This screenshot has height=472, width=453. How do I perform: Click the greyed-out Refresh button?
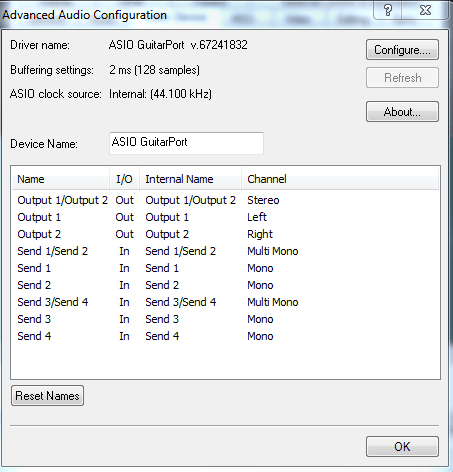click(402, 78)
